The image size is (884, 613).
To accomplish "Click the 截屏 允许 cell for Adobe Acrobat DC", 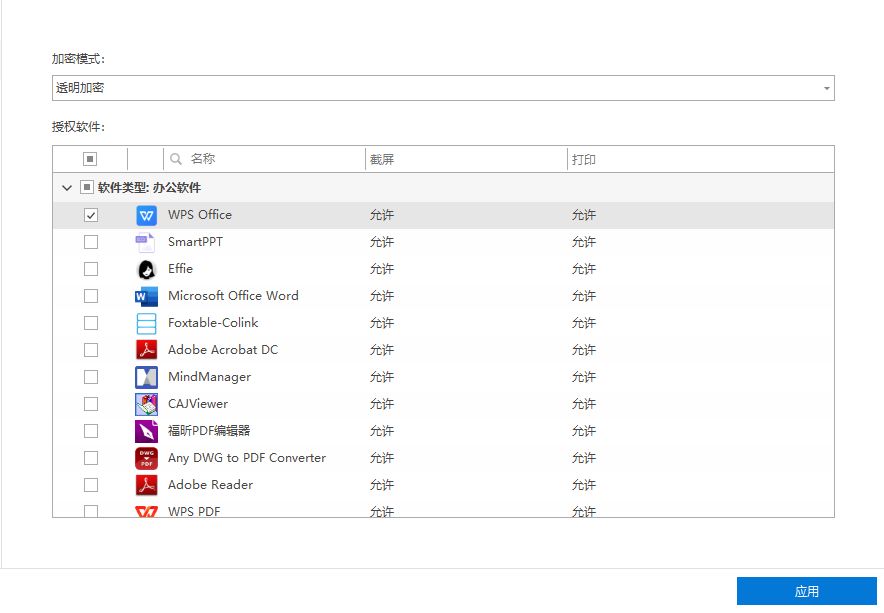I will tap(382, 350).
